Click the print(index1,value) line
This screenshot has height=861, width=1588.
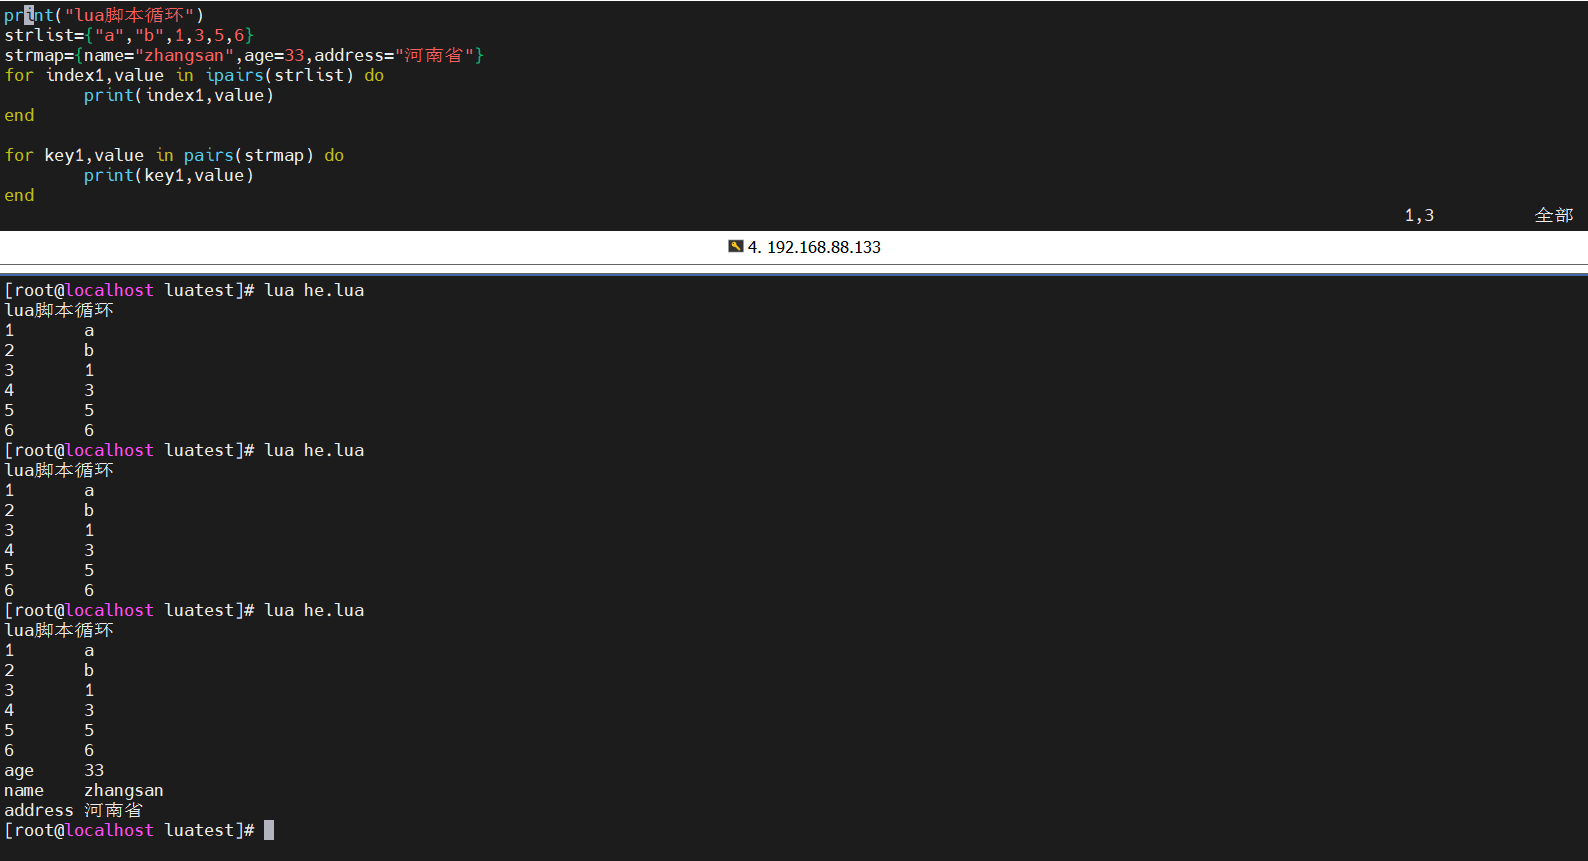pyautogui.click(x=179, y=95)
